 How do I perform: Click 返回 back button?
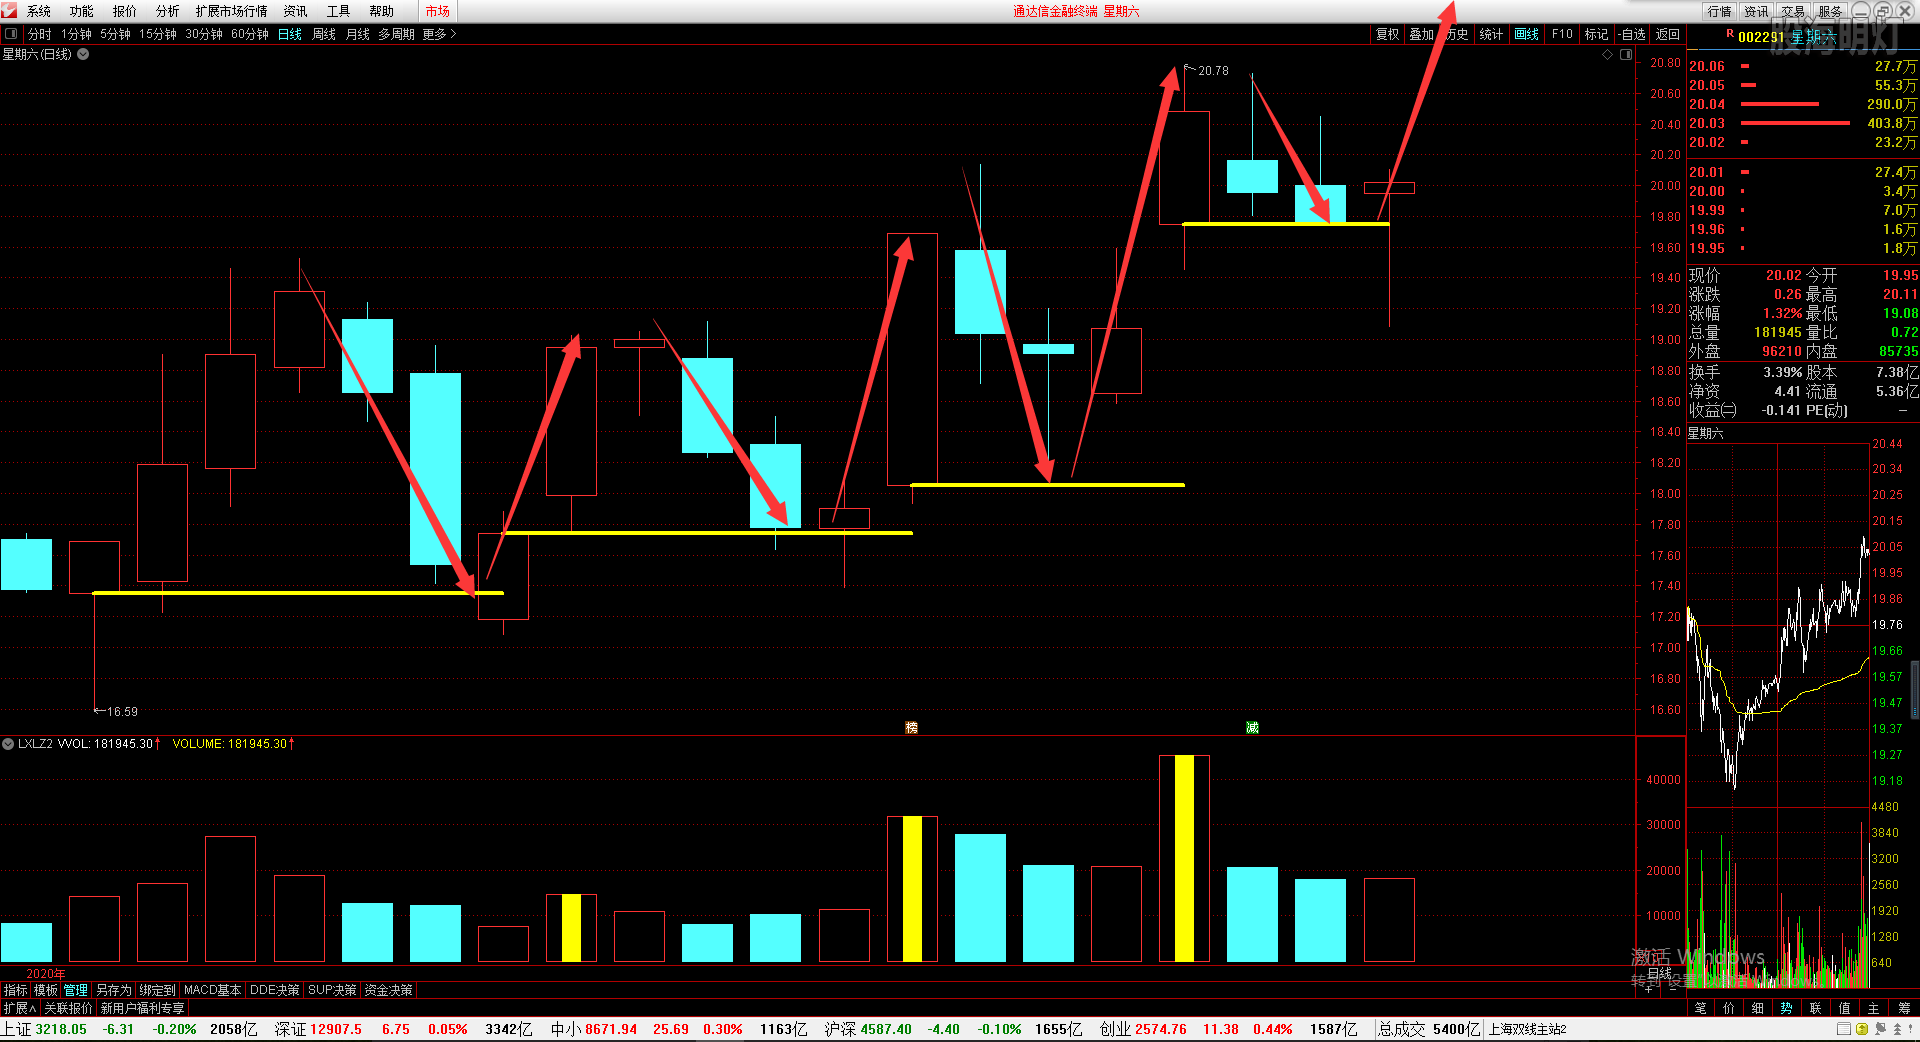tap(1668, 34)
